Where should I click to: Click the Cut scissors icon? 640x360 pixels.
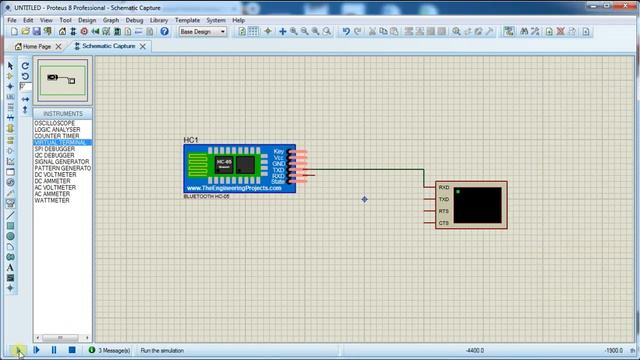coord(372,31)
